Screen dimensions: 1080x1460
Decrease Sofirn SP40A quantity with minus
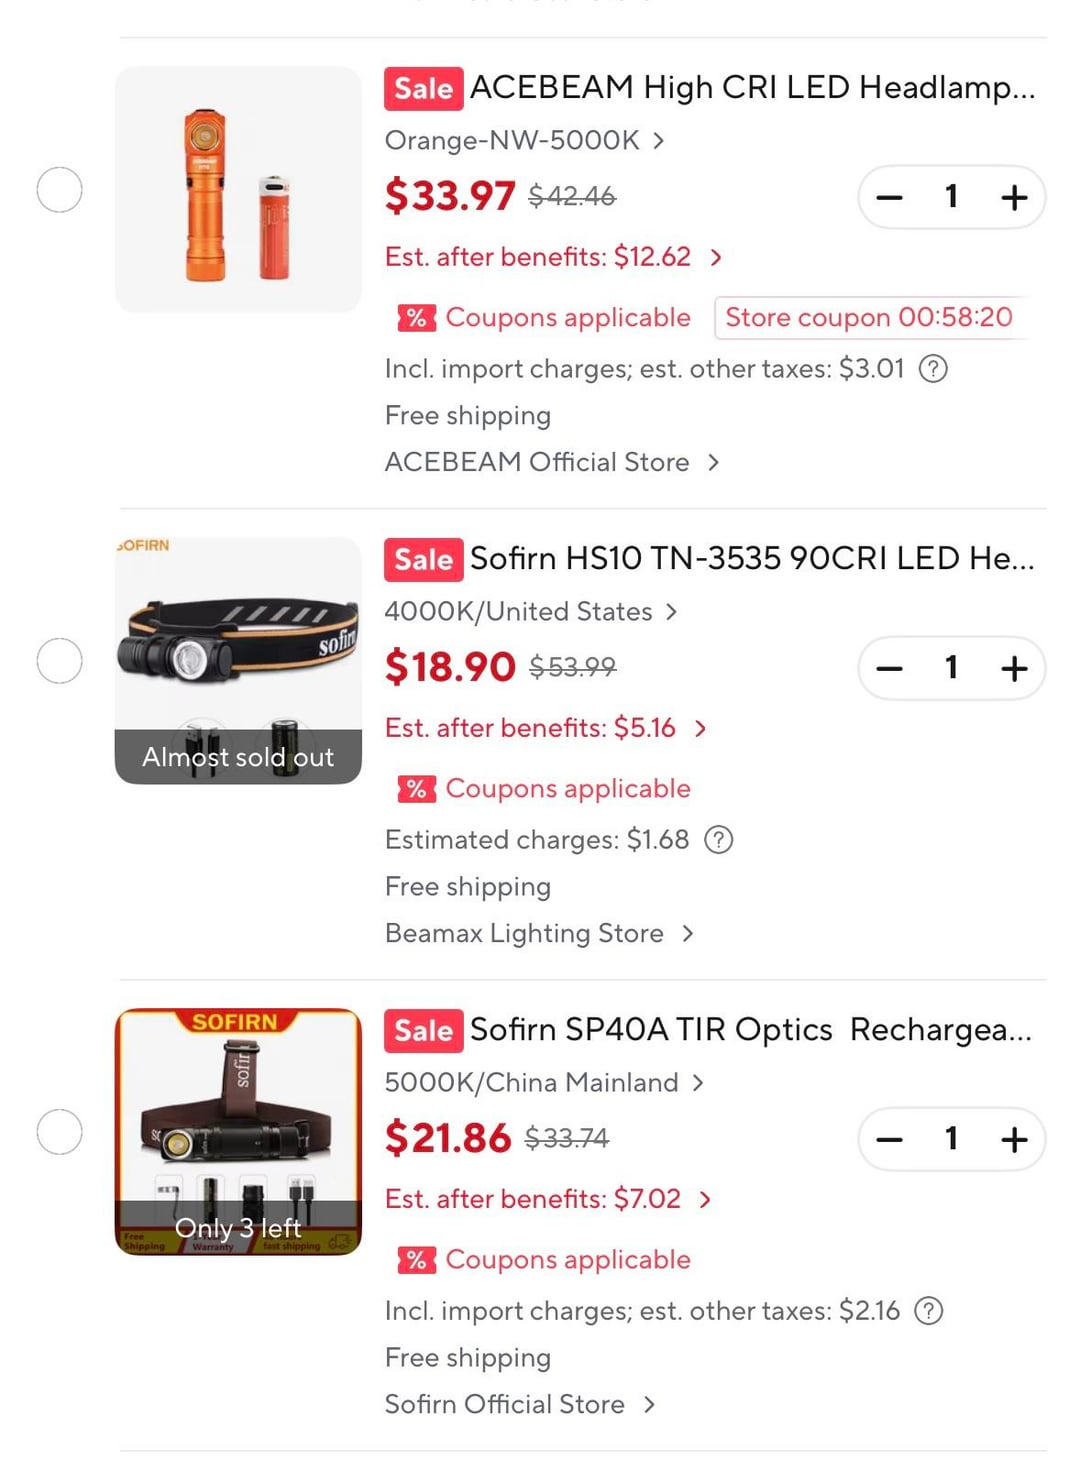tap(889, 1139)
